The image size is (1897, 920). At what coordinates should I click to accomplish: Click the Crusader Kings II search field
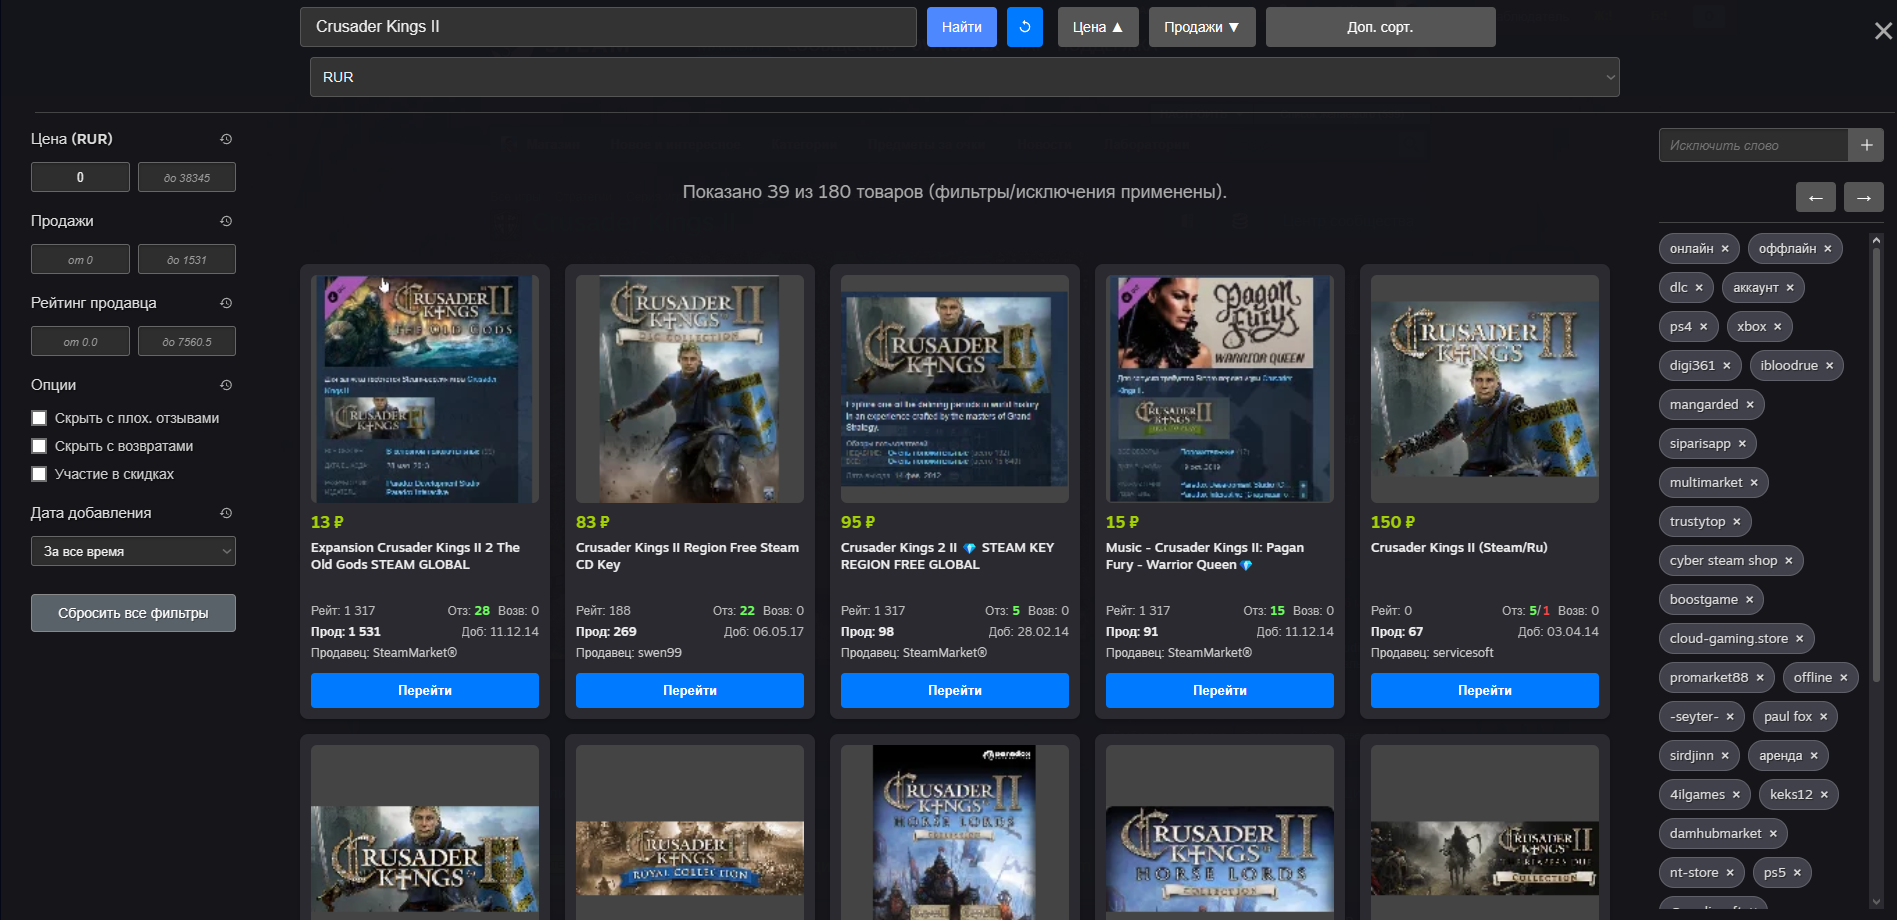(608, 27)
